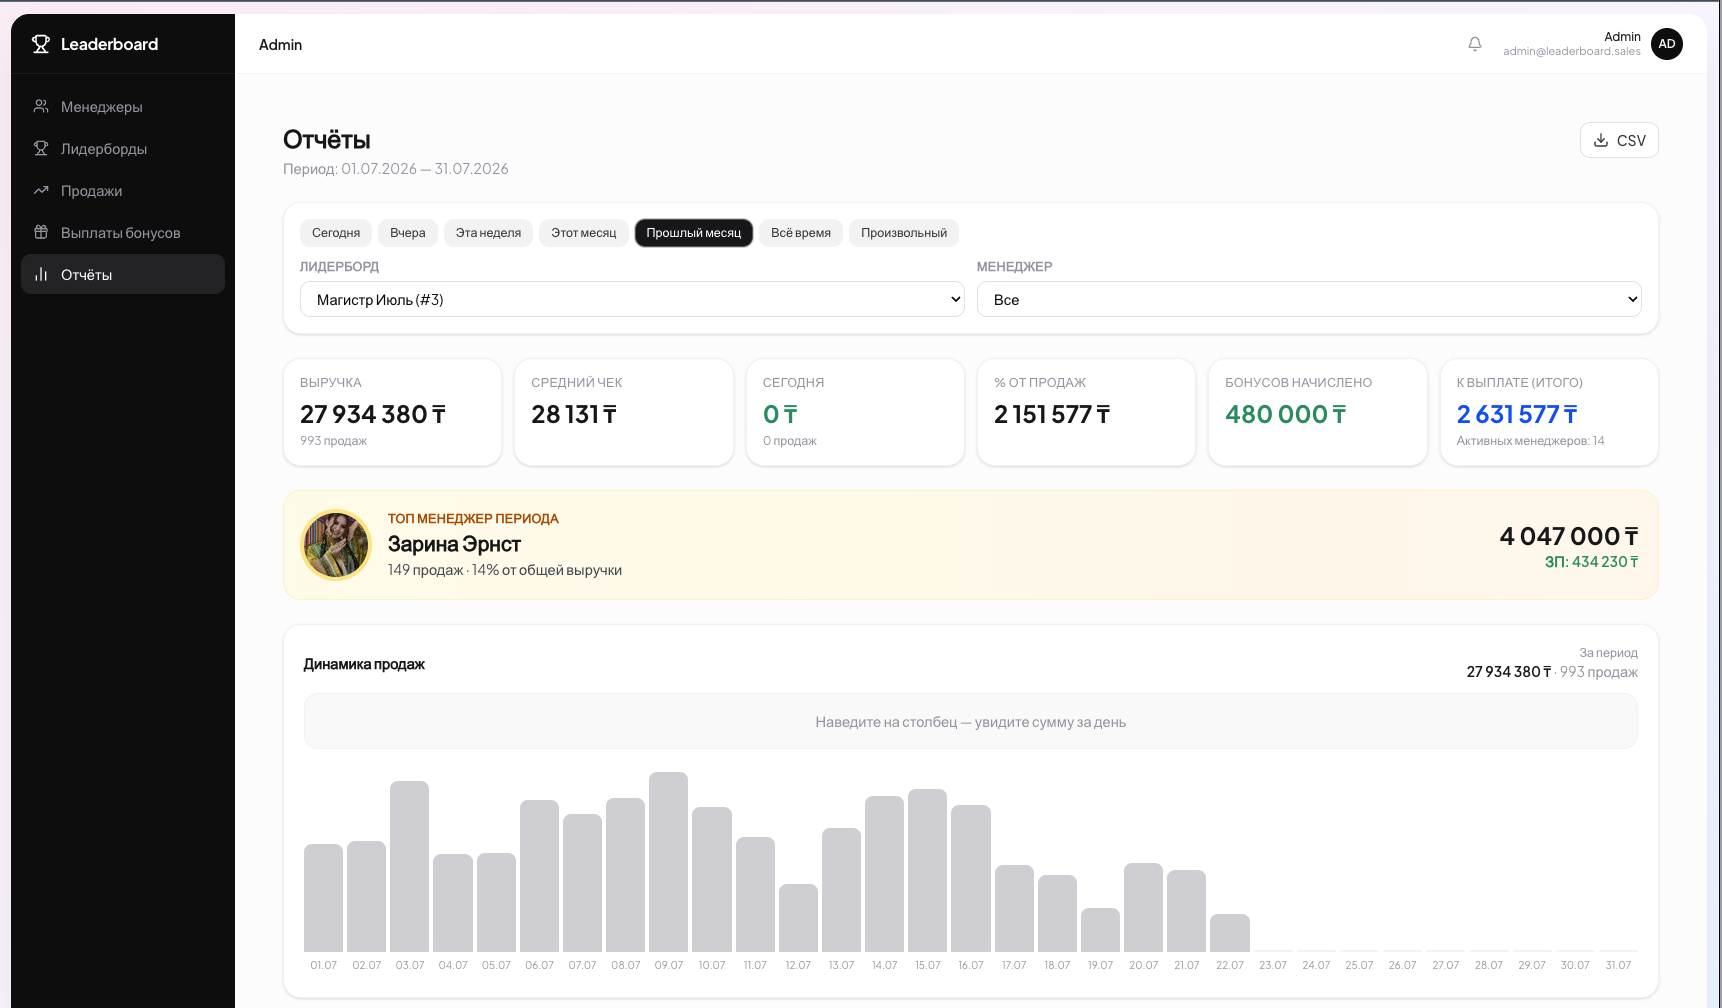Click the Лидерборды trophy icon in sidebar

(41, 148)
